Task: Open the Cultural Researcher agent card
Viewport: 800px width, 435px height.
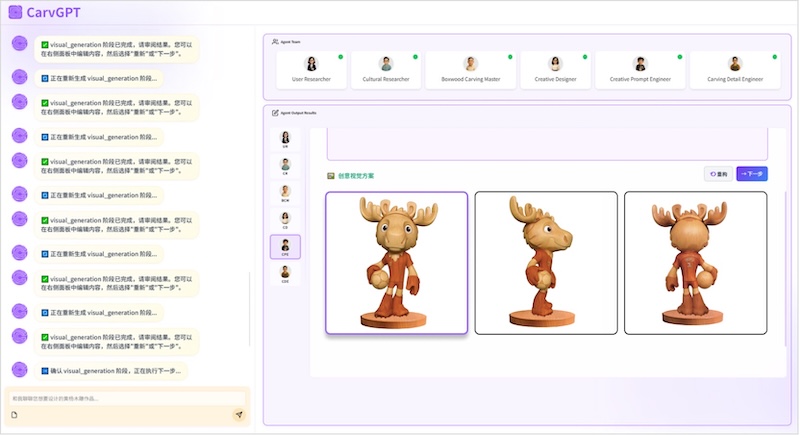Action: coord(386,70)
